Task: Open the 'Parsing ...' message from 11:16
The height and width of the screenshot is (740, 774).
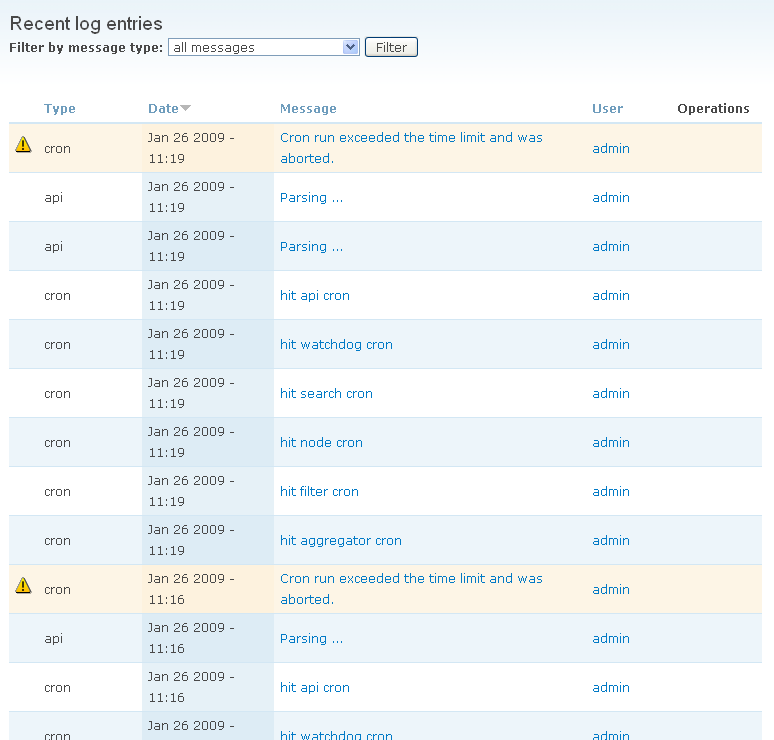Action: (311, 638)
